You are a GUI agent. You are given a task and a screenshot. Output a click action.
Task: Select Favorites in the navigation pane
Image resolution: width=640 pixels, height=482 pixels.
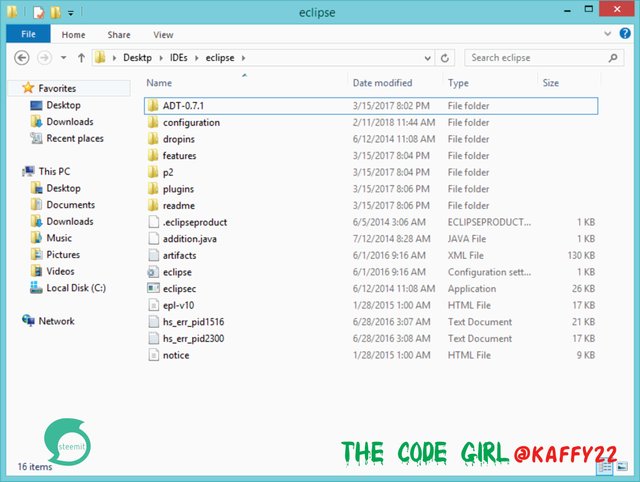click(57, 88)
